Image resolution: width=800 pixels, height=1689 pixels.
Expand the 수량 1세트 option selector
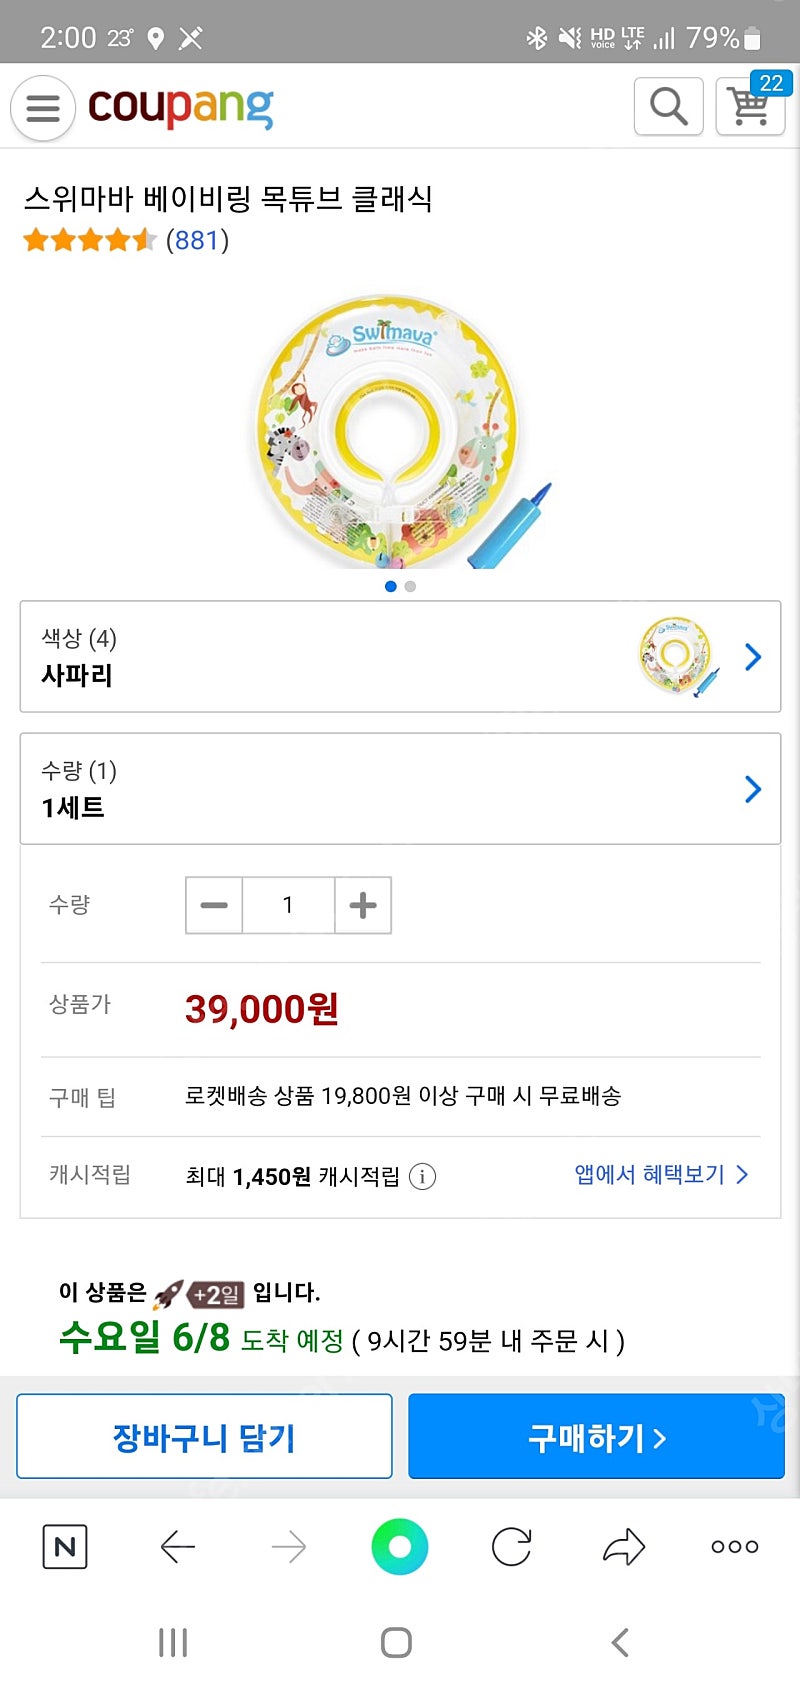(400, 789)
